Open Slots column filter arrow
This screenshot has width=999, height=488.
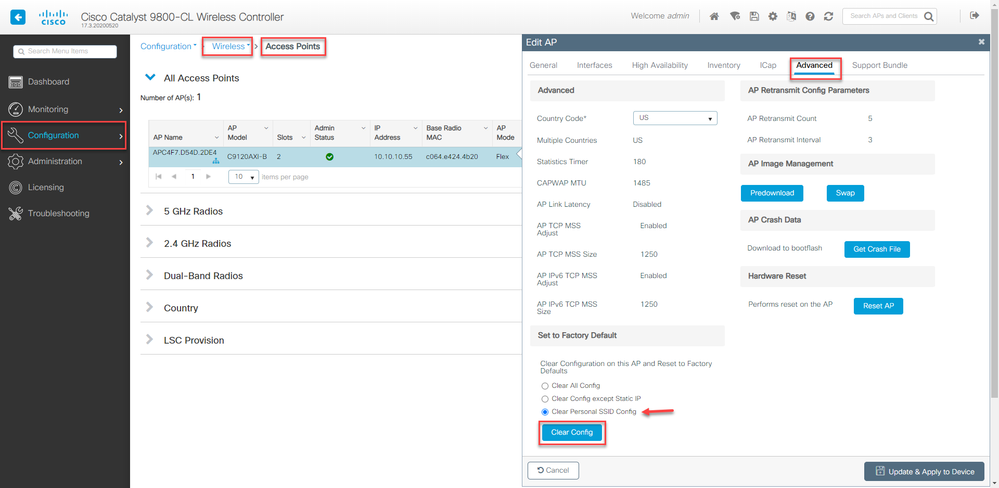[303, 138]
